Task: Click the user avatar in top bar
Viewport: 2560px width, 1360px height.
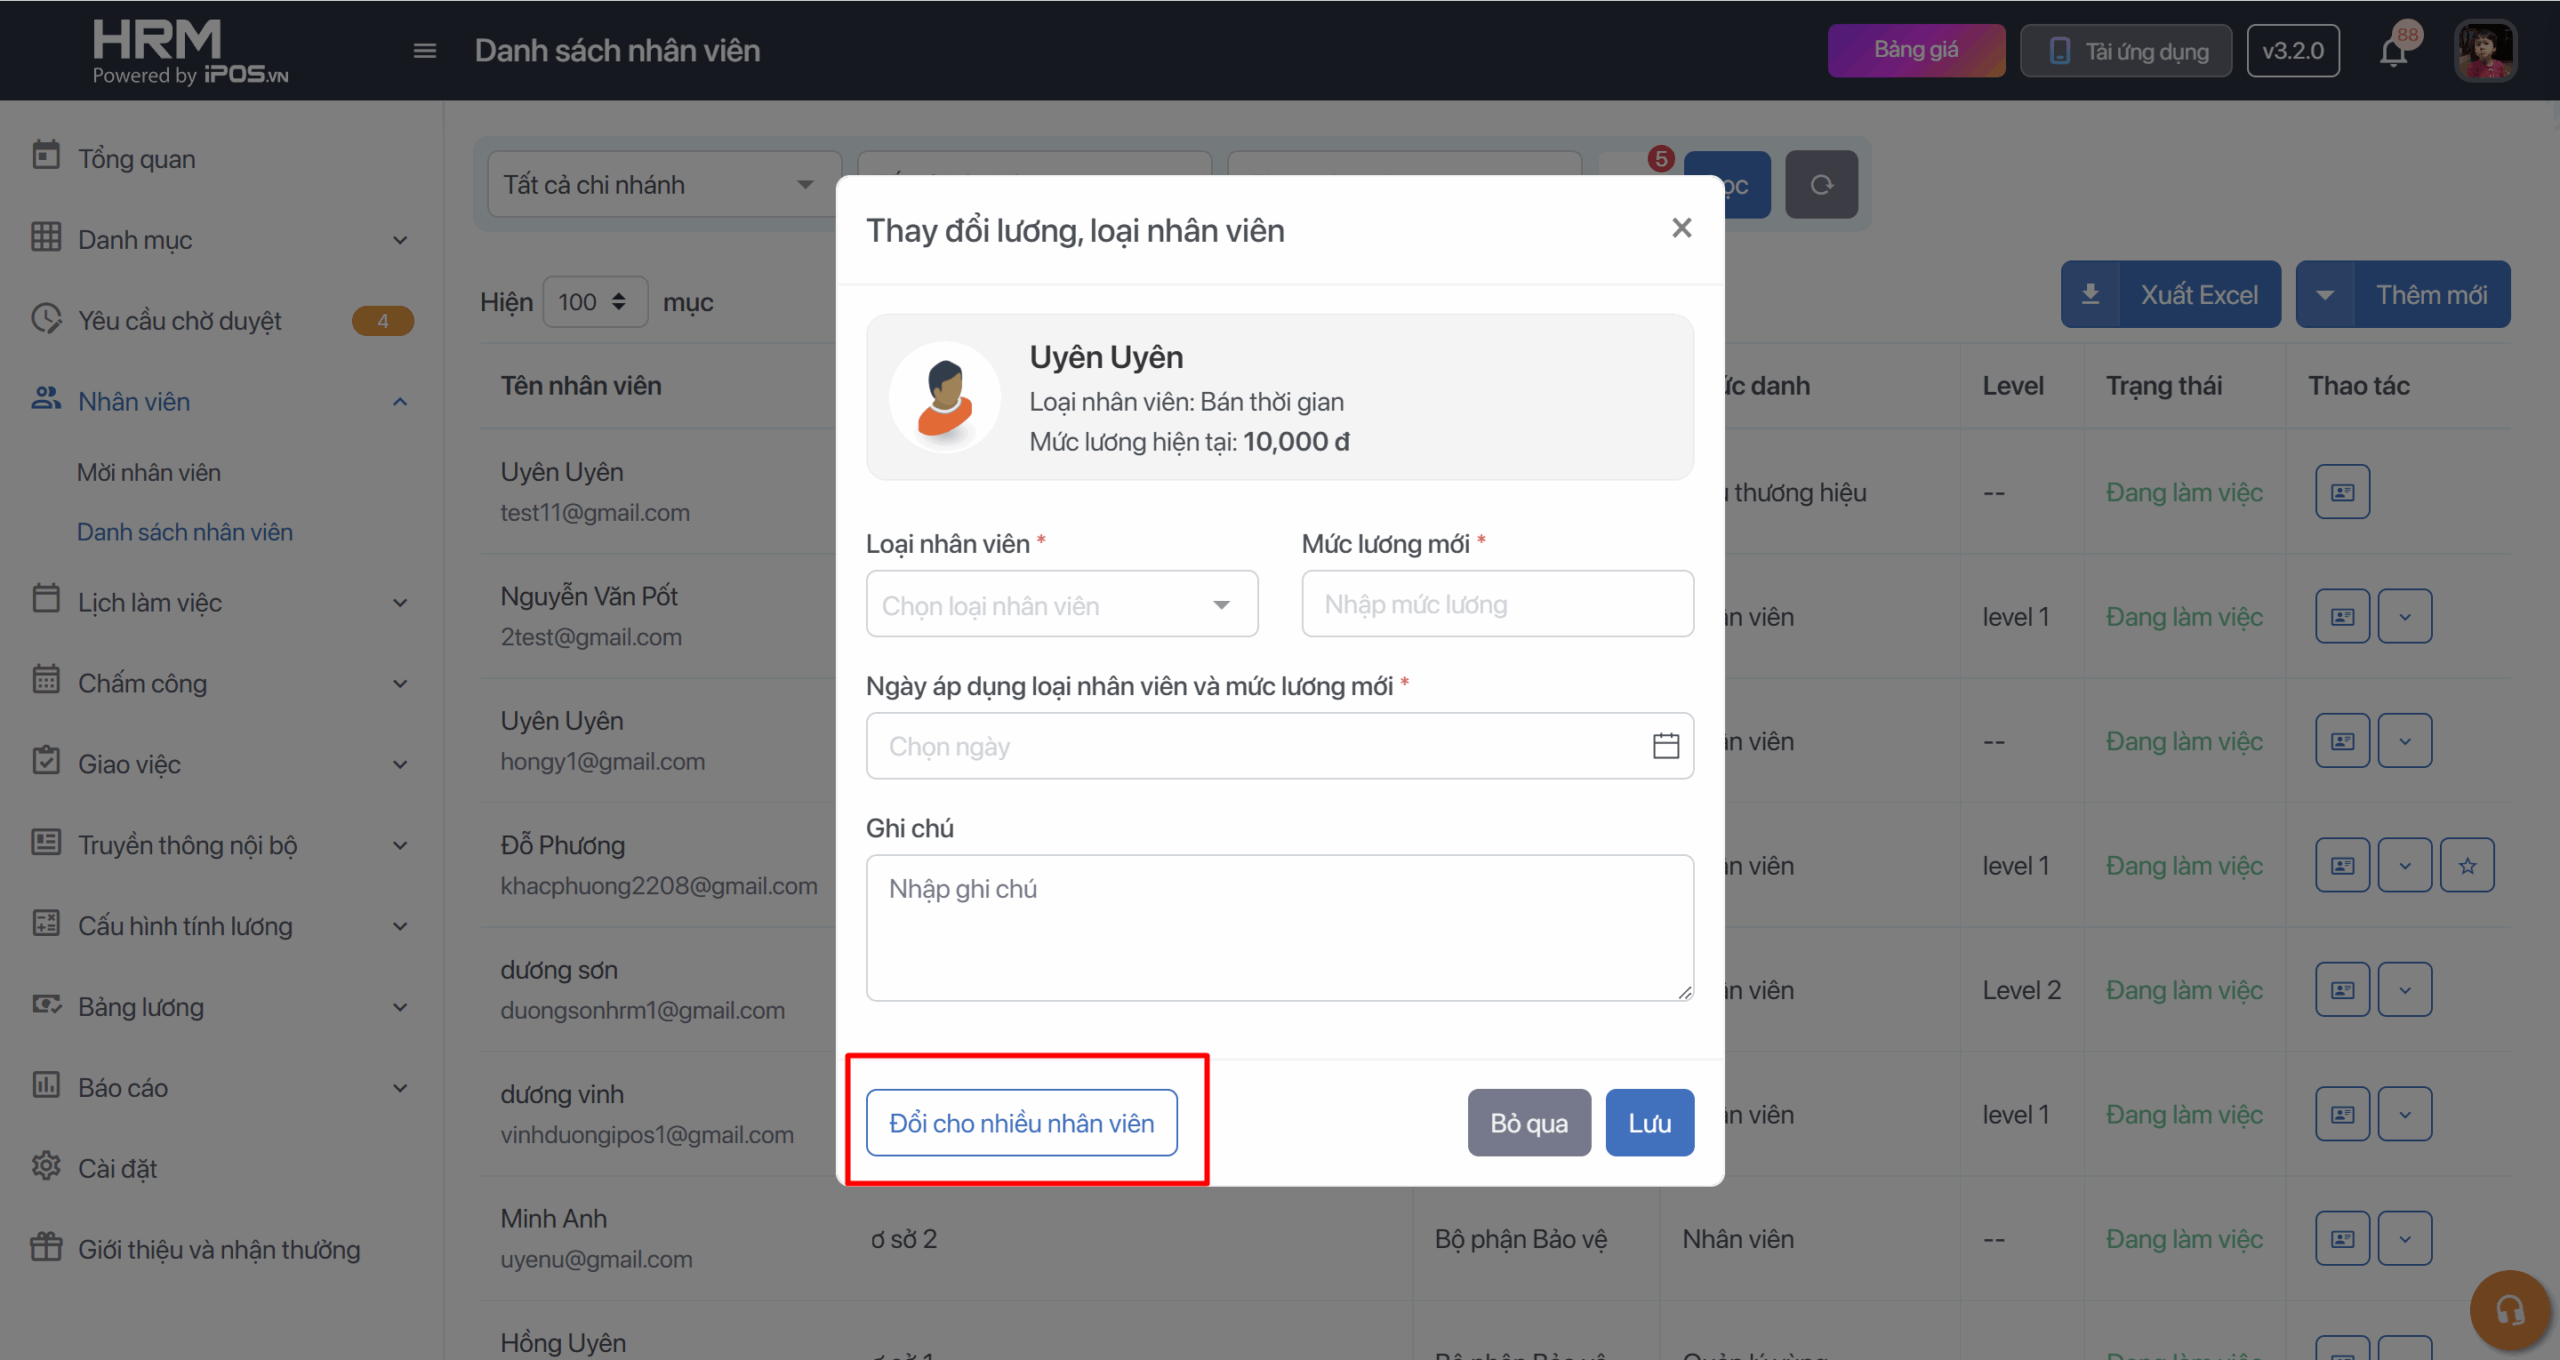Action: click(x=2484, y=51)
